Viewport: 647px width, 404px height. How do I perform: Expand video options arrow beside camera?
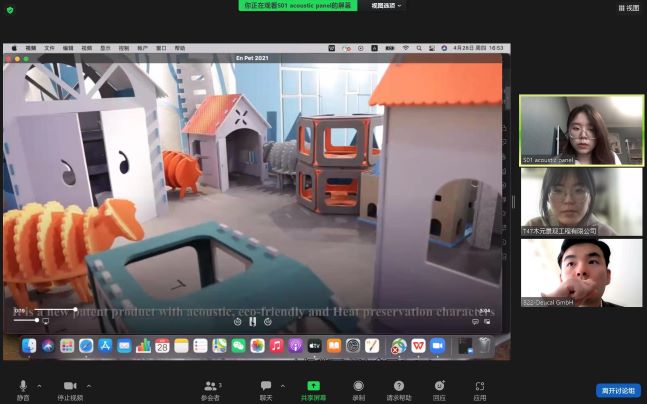coord(88,384)
